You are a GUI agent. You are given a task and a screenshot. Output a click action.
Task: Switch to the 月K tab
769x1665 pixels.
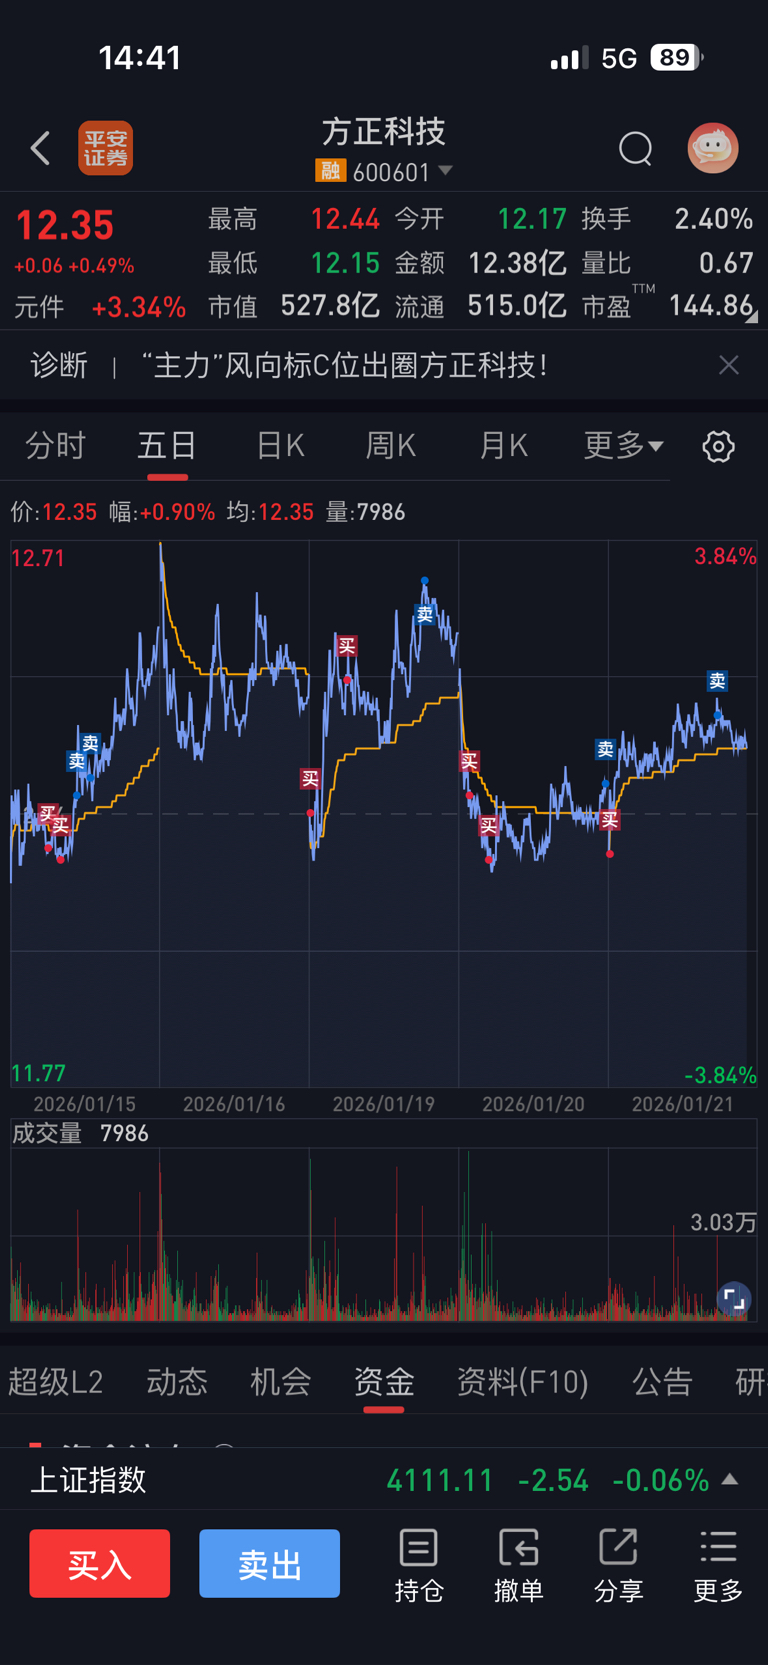[503, 445]
